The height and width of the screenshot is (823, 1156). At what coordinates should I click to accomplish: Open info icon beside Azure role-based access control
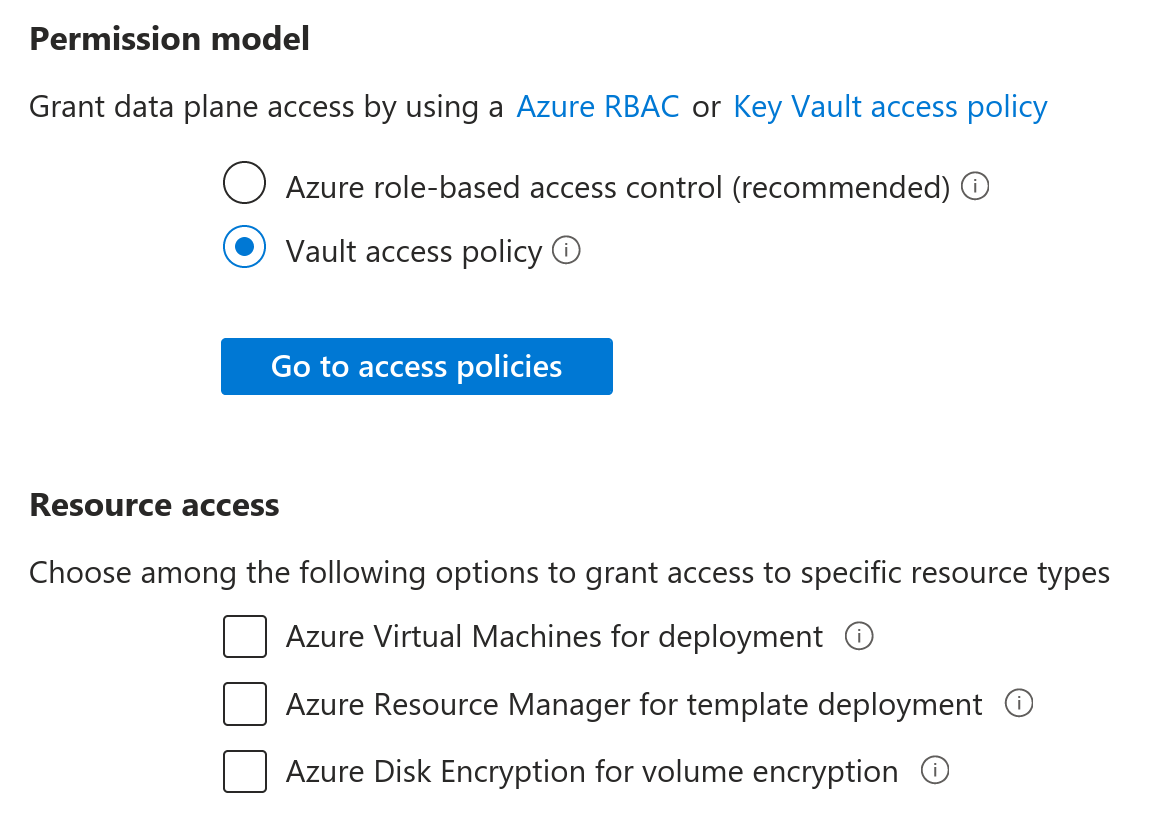975,186
